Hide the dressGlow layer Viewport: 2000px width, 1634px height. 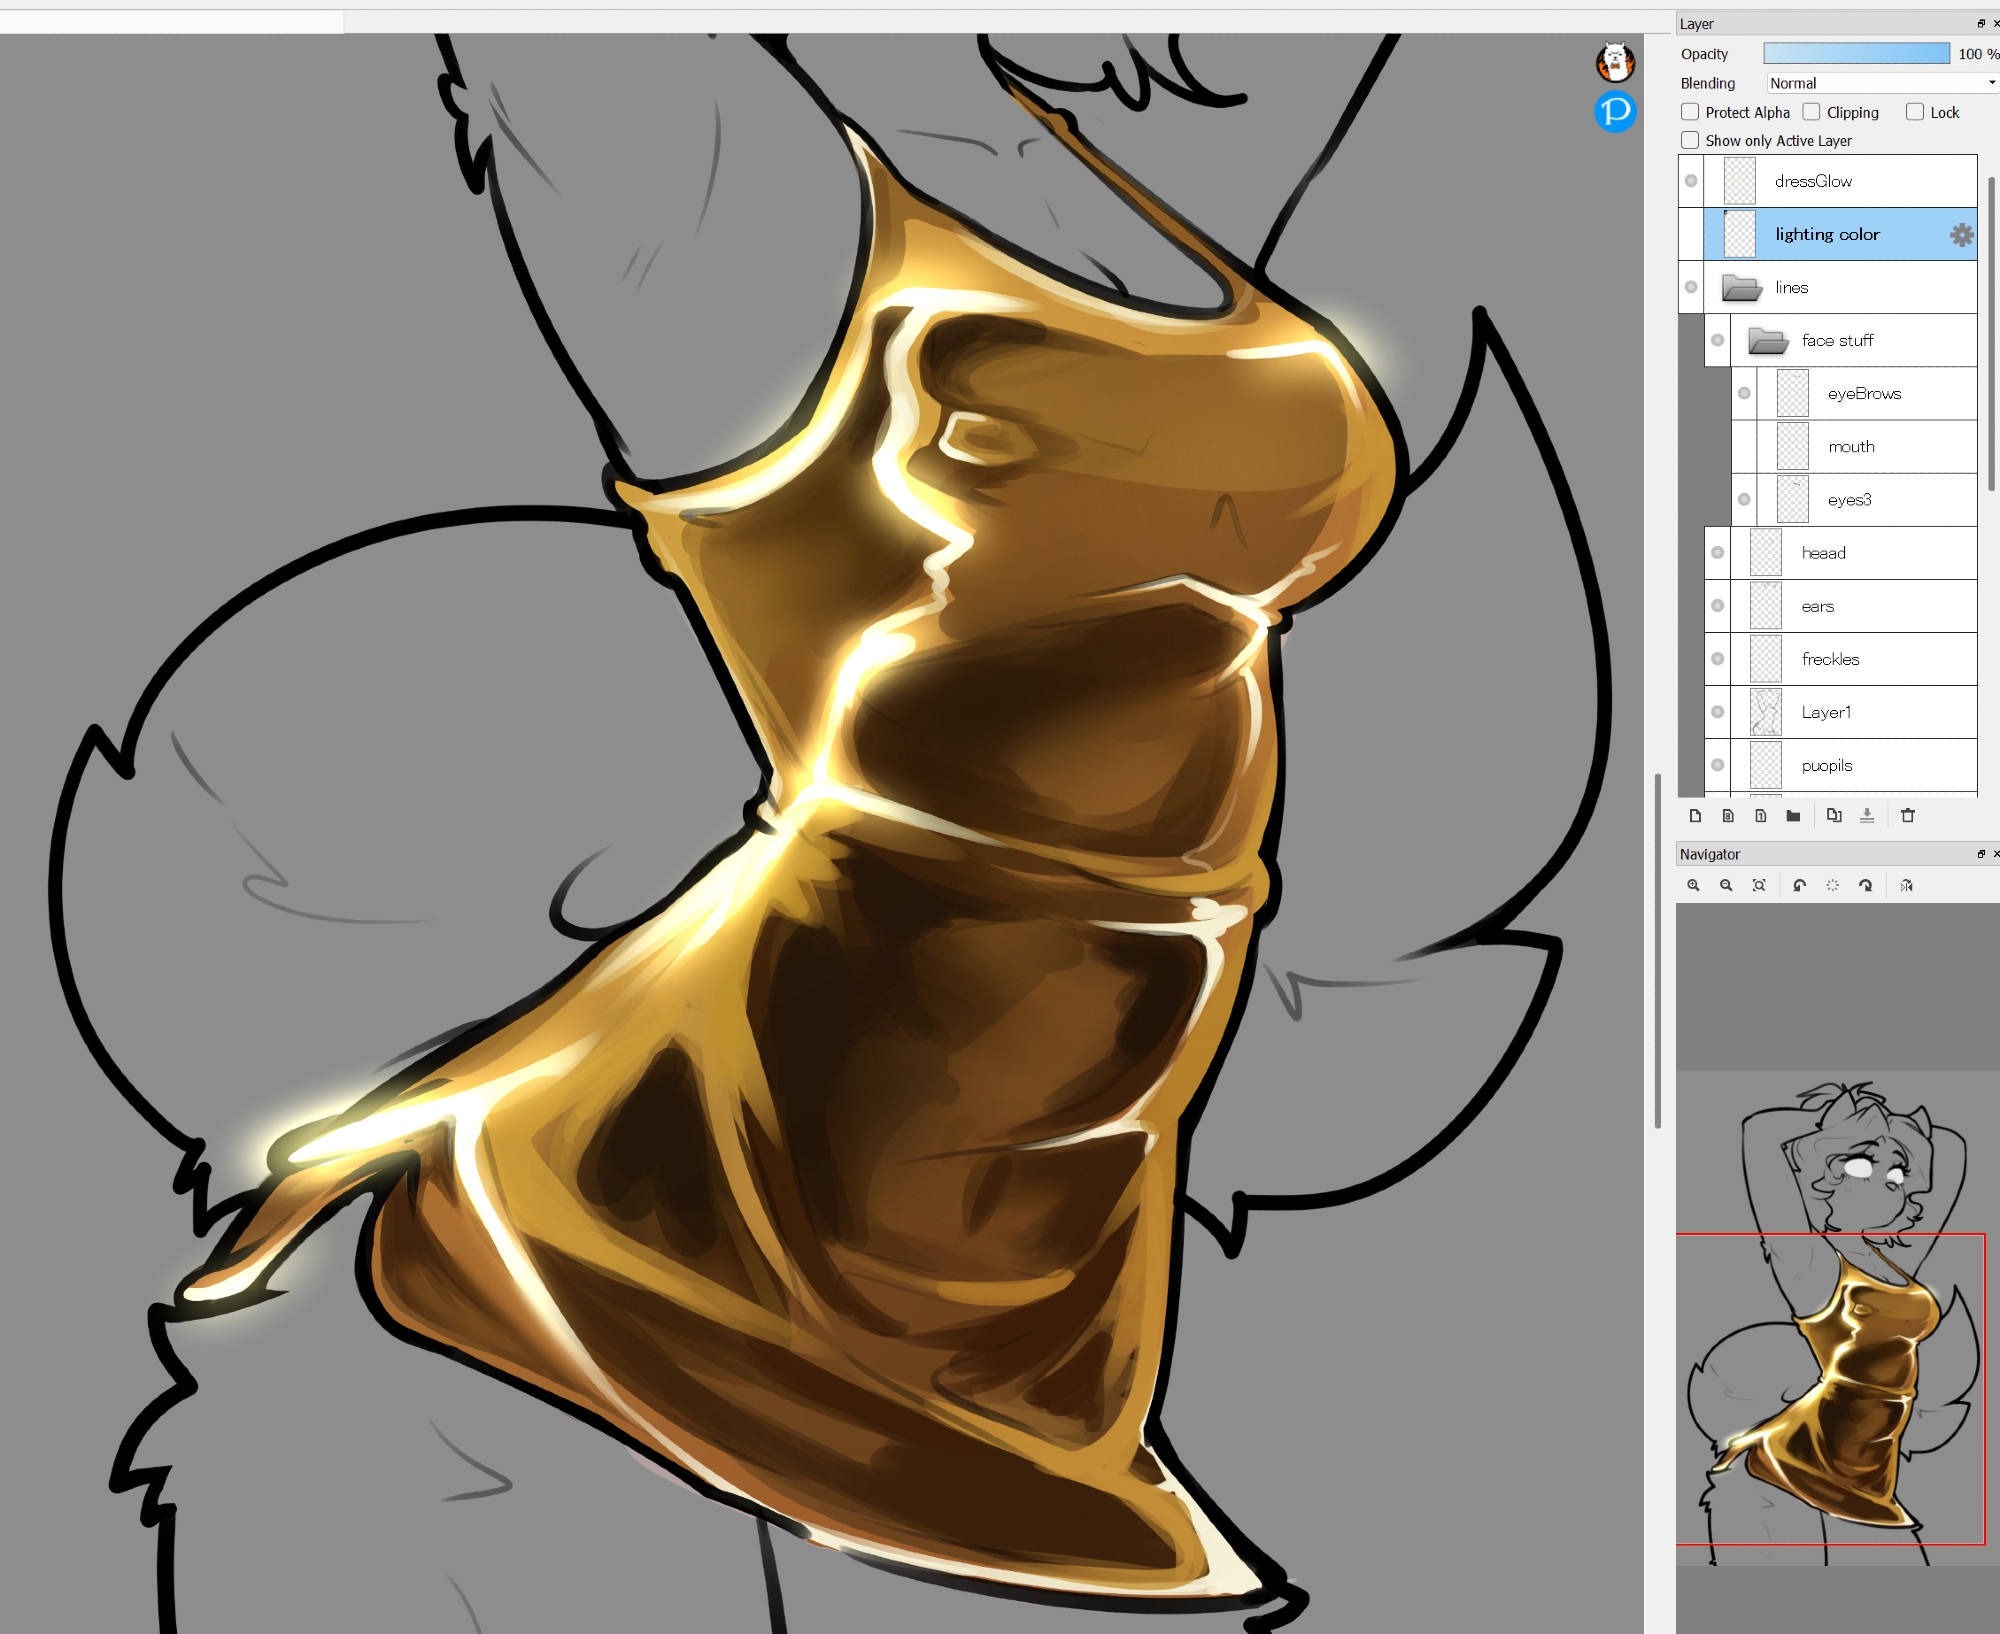pos(1691,181)
